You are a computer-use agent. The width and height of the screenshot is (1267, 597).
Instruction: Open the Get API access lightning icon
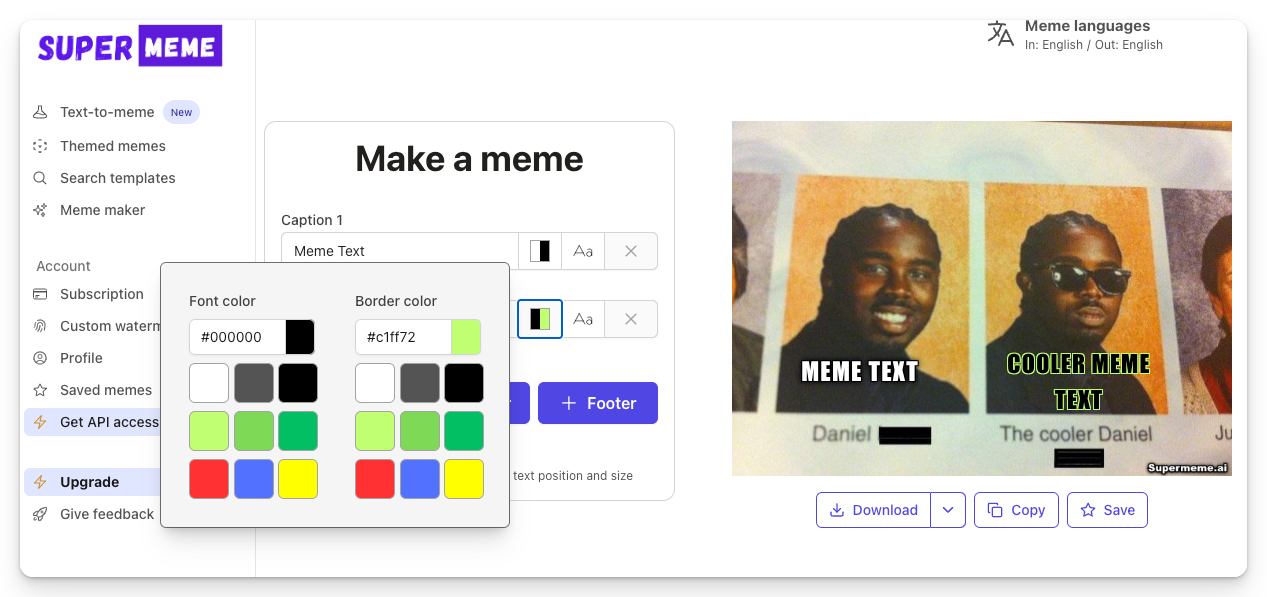tap(40, 422)
